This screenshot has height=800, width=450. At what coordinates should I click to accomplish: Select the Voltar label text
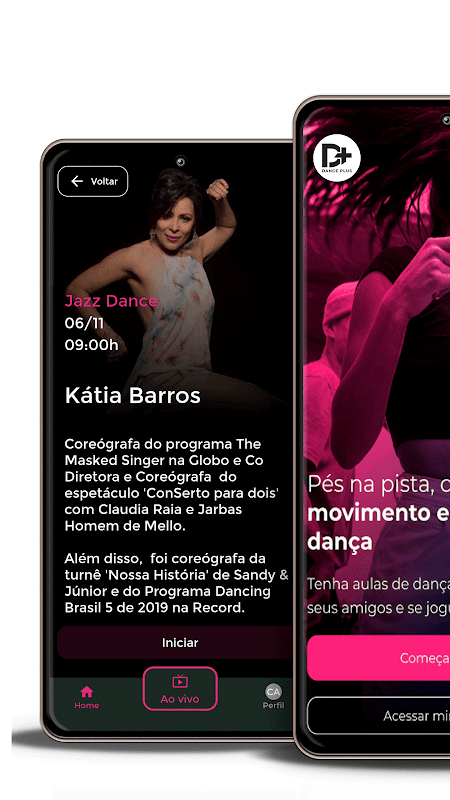(104, 181)
